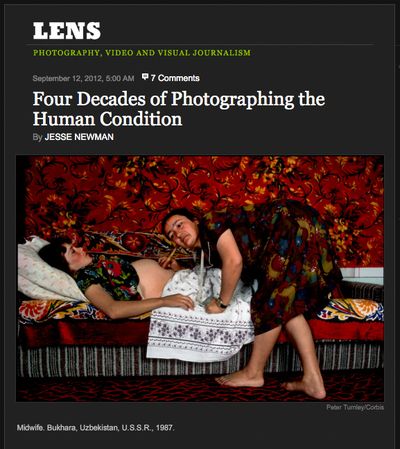Select the Midwife, Bukhara, Uzbekistan caption text
The width and height of the screenshot is (400, 449).
[x=96, y=427]
